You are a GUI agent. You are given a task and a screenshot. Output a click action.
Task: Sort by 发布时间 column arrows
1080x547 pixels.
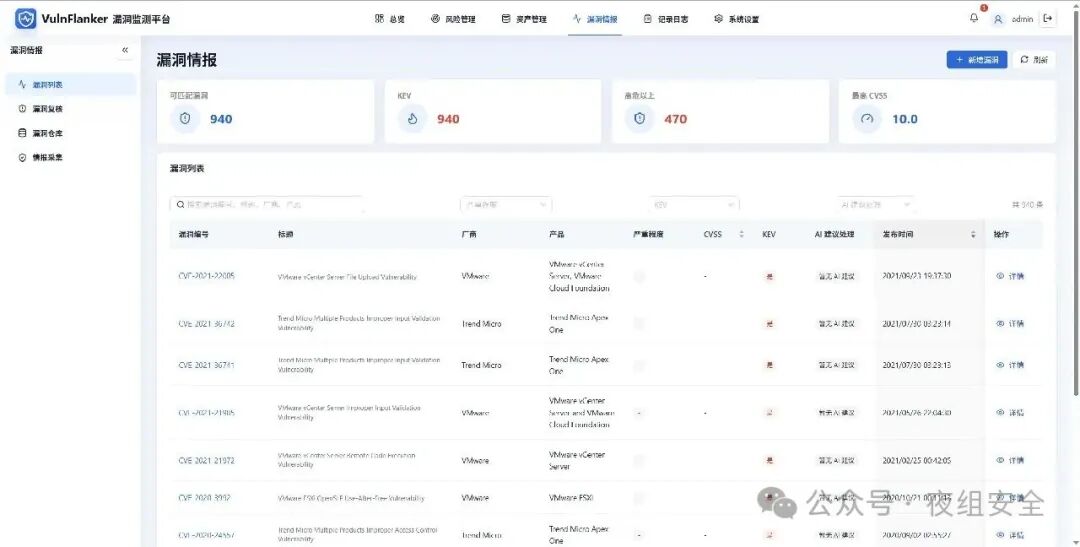click(973, 234)
